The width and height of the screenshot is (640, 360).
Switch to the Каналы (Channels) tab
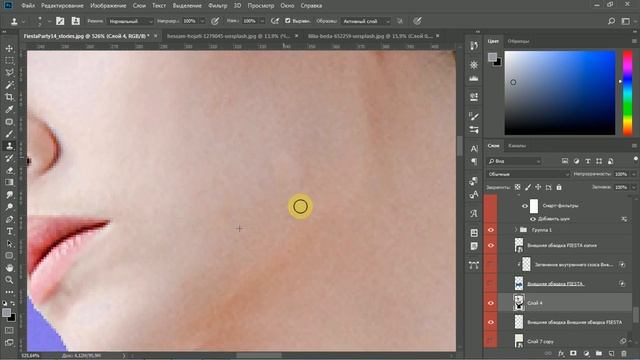pyautogui.click(x=517, y=146)
